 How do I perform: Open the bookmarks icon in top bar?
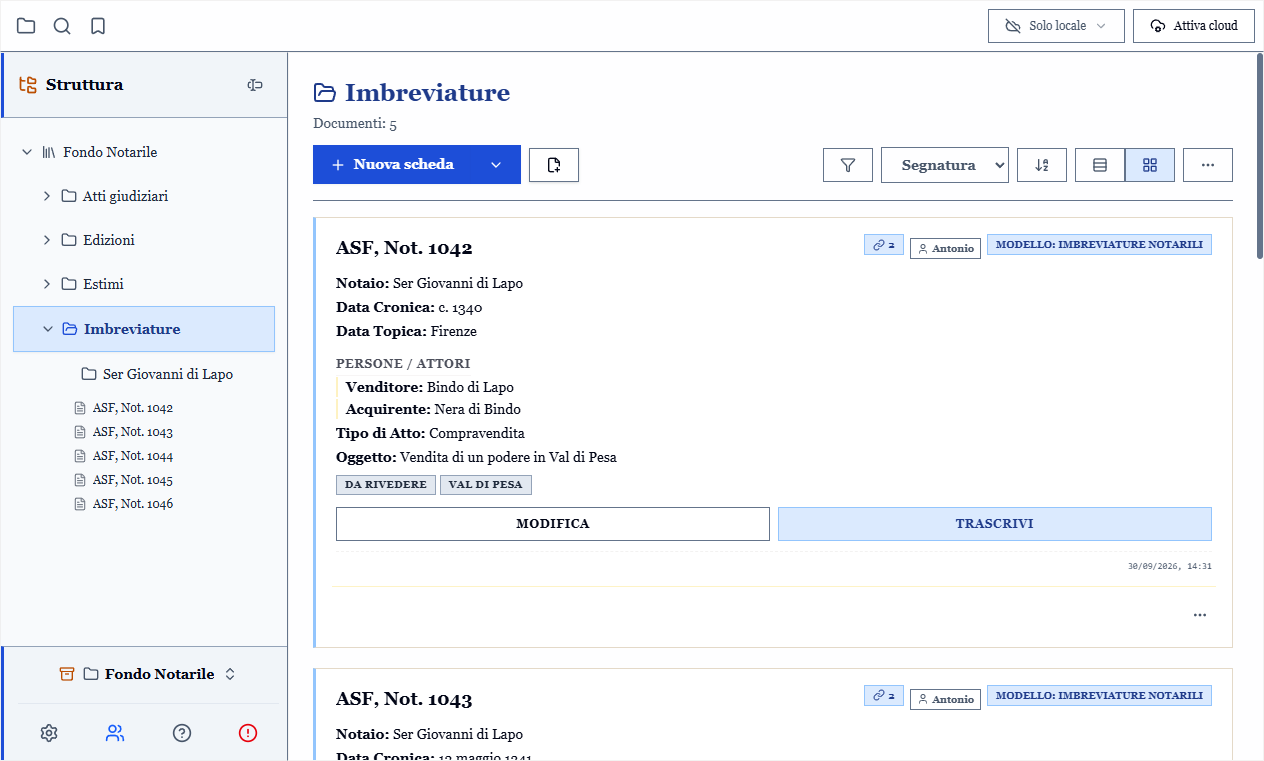(98, 26)
